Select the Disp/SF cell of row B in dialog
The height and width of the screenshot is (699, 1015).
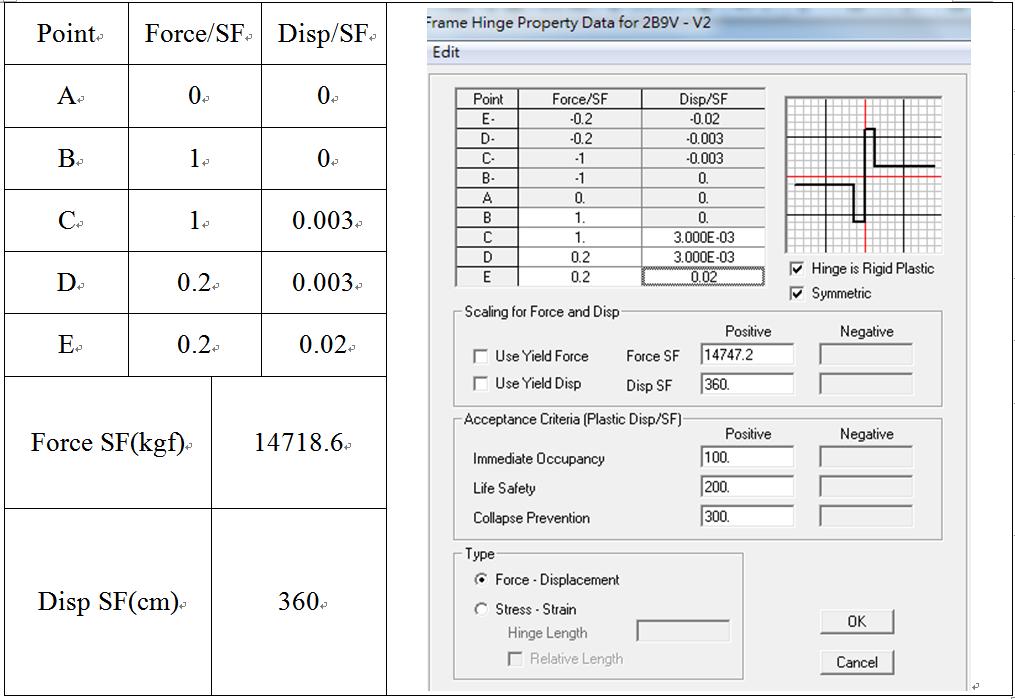pos(703,218)
